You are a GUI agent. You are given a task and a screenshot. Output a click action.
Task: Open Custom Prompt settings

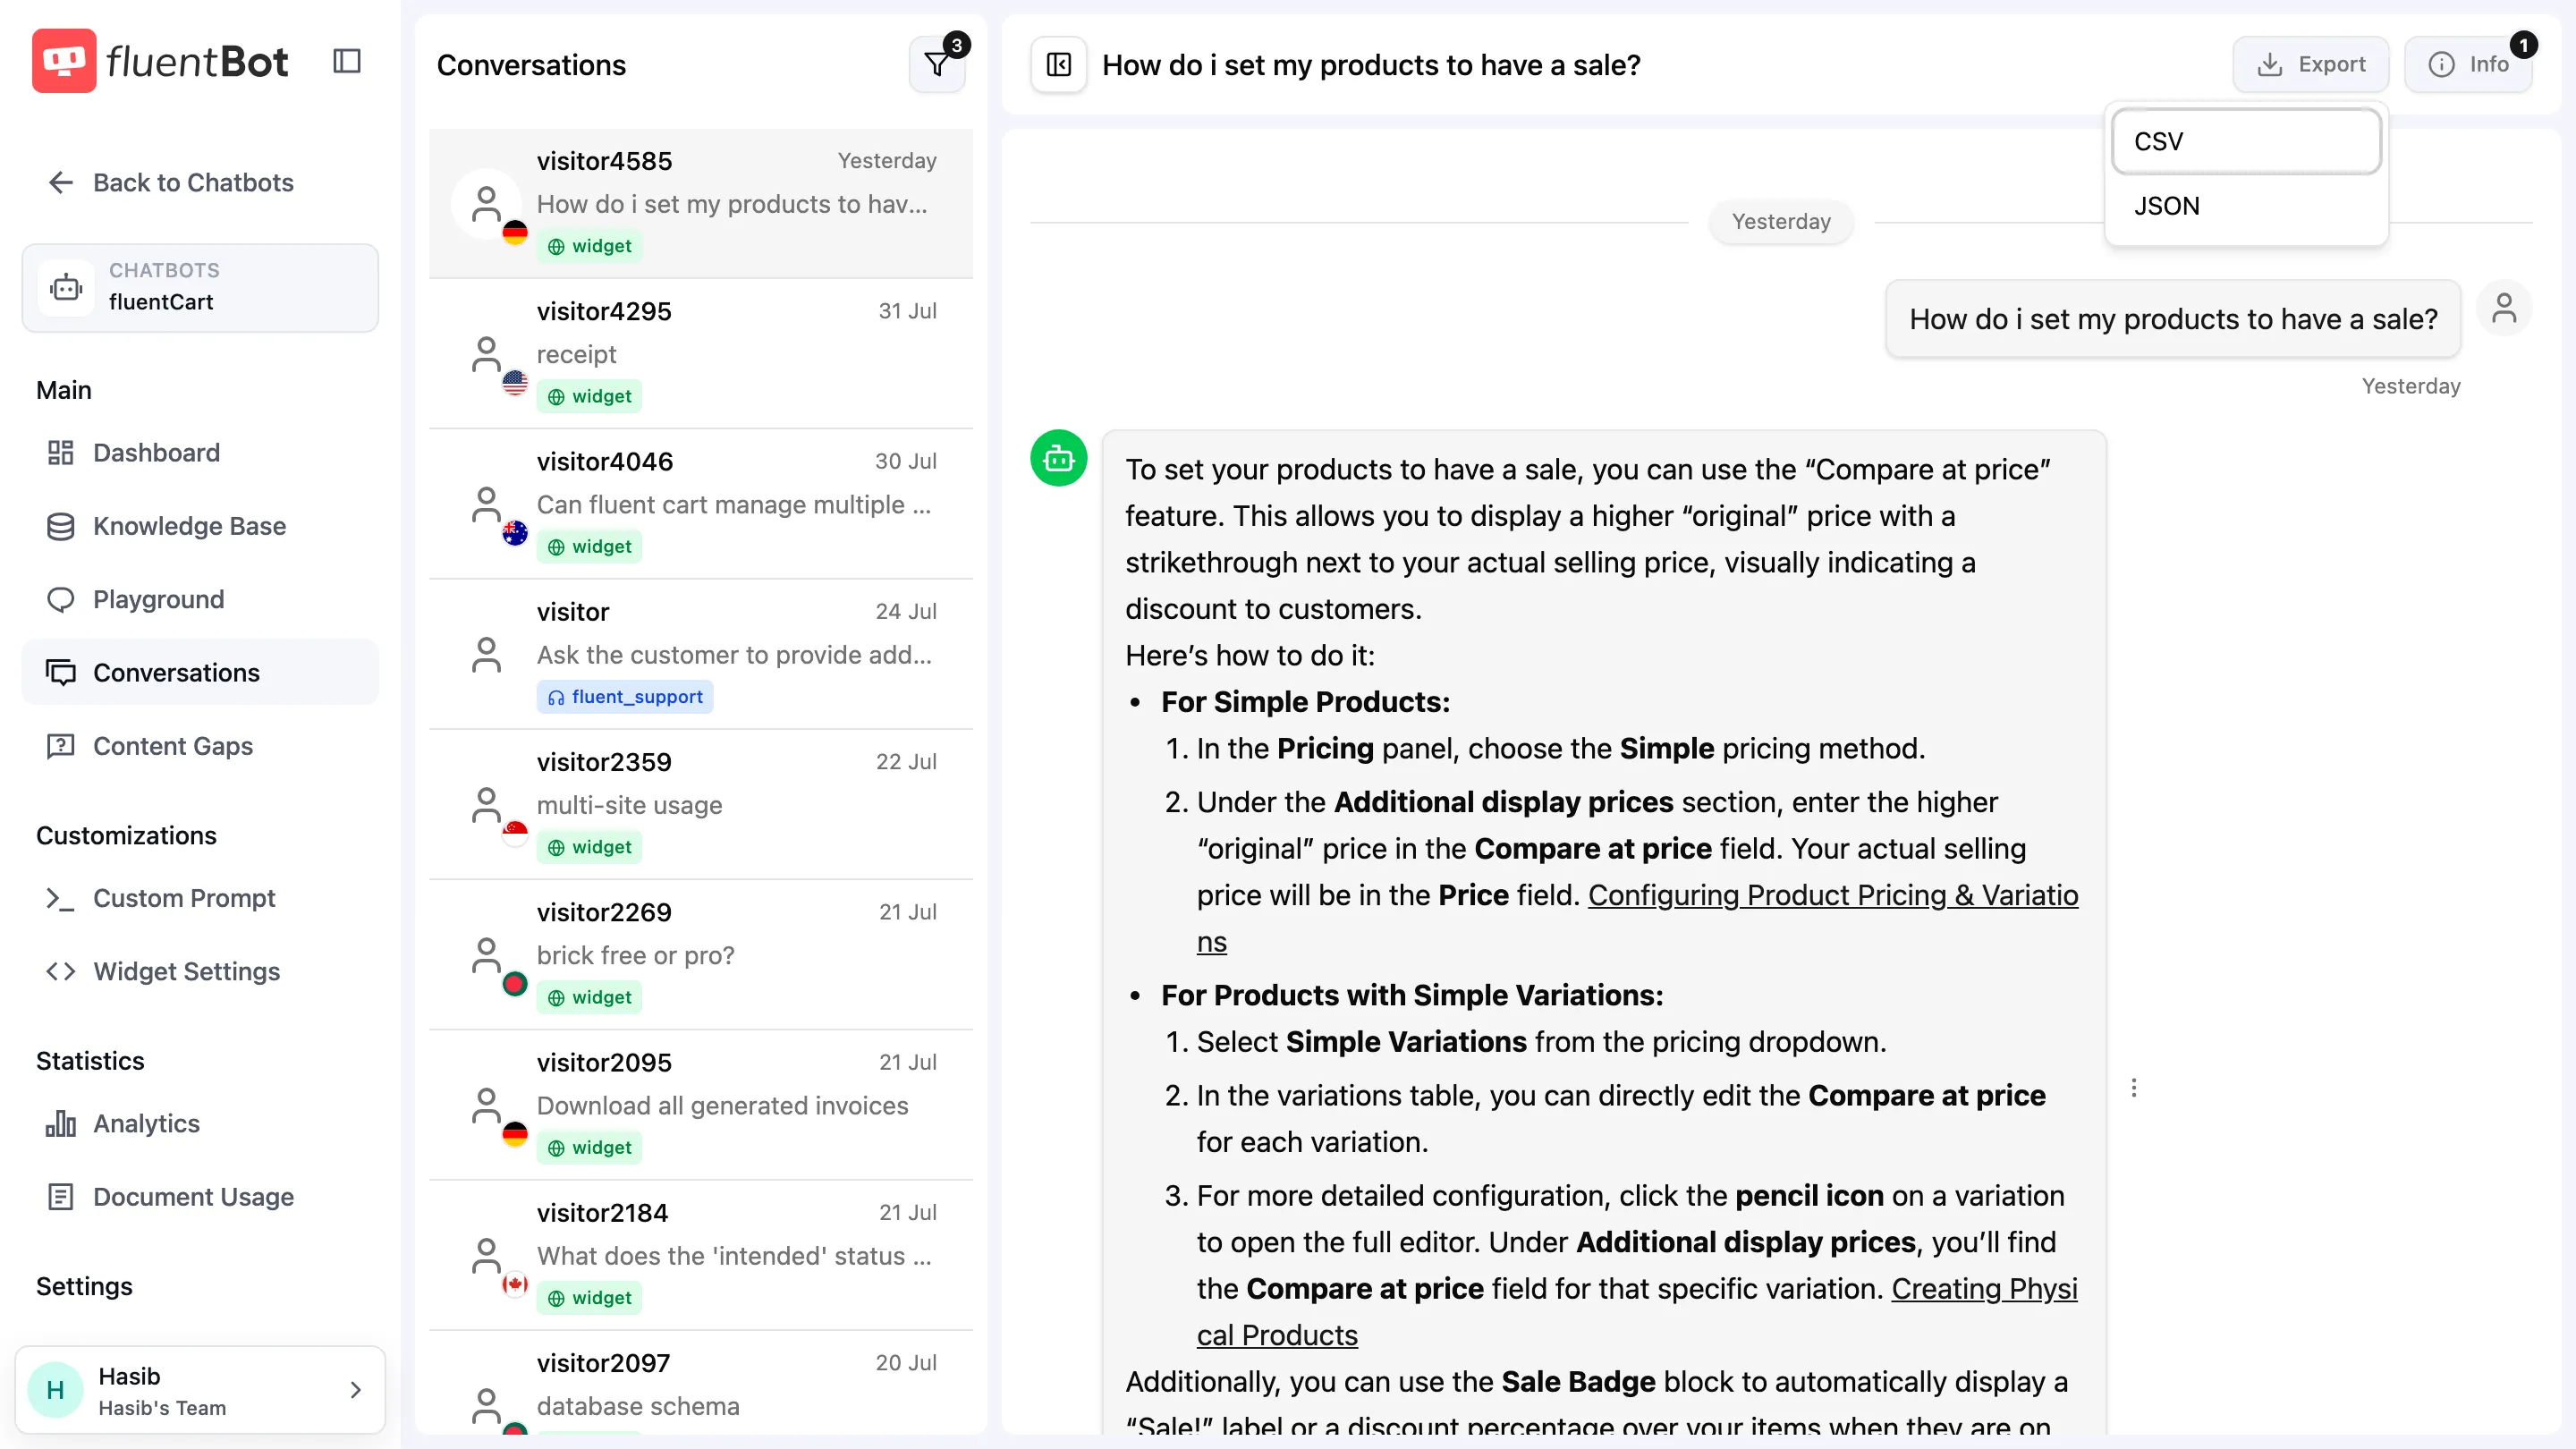click(200, 898)
